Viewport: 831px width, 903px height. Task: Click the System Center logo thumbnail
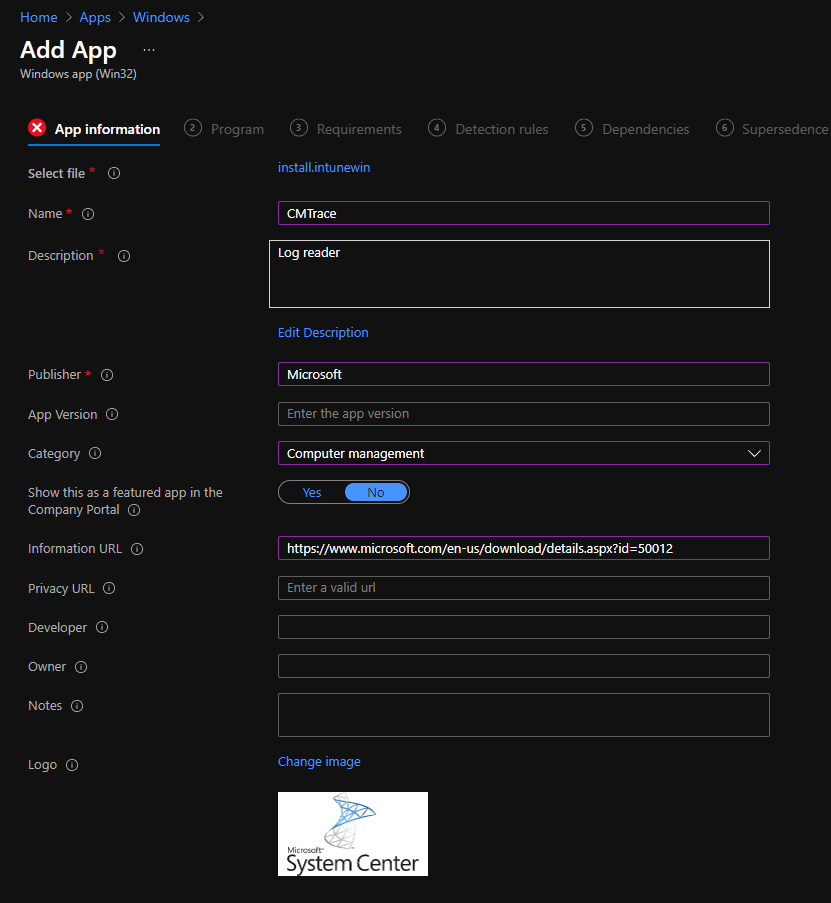point(352,834)
